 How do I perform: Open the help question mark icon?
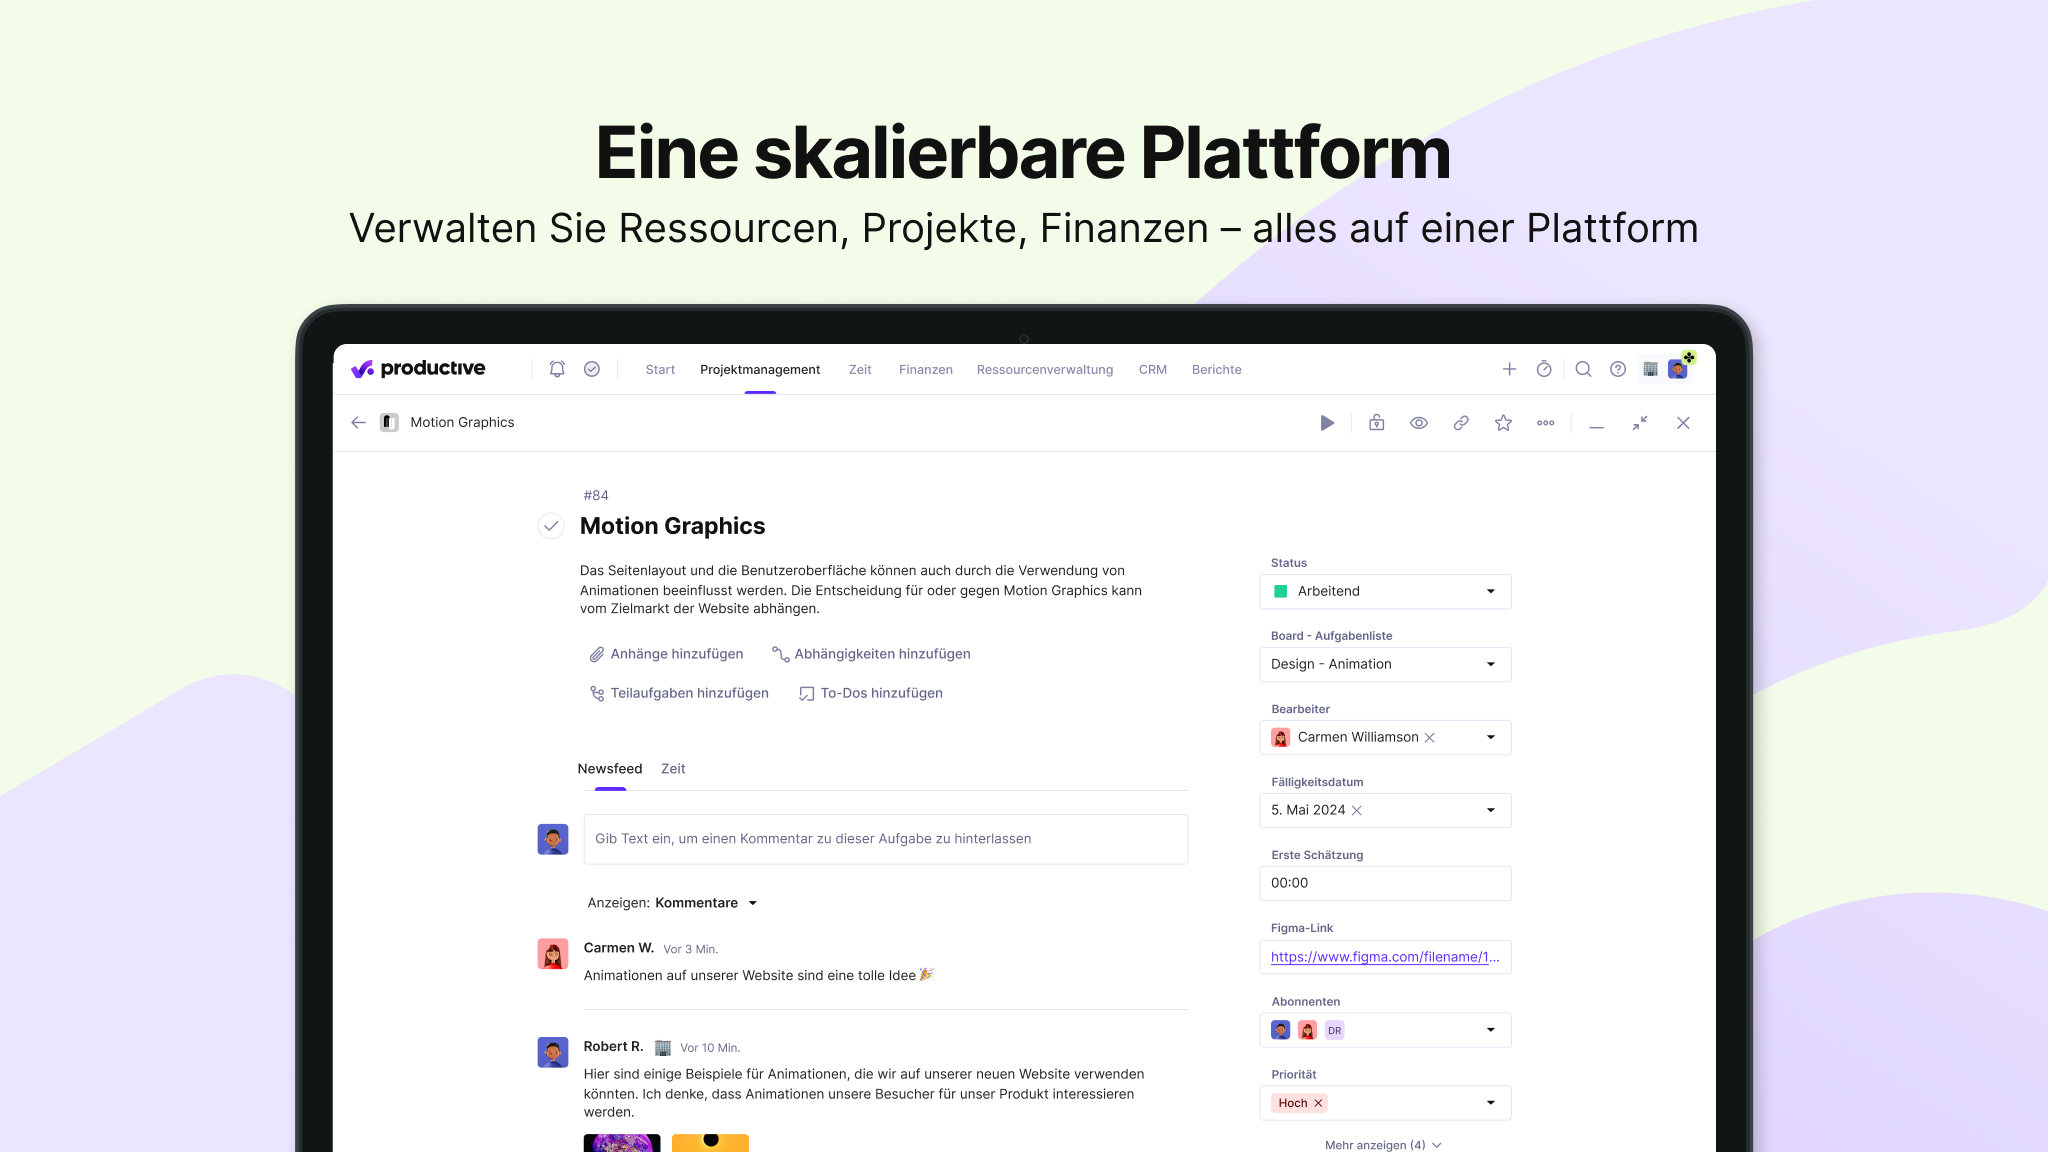point(1618,369)
